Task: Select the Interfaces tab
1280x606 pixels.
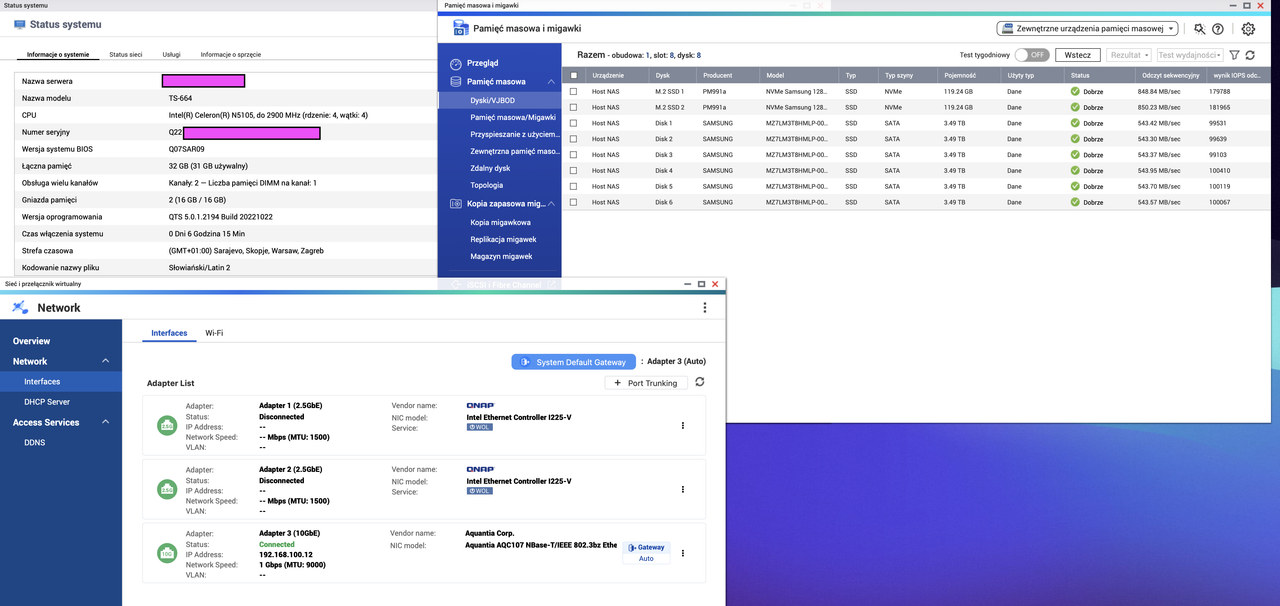Action: pos(169,332)
